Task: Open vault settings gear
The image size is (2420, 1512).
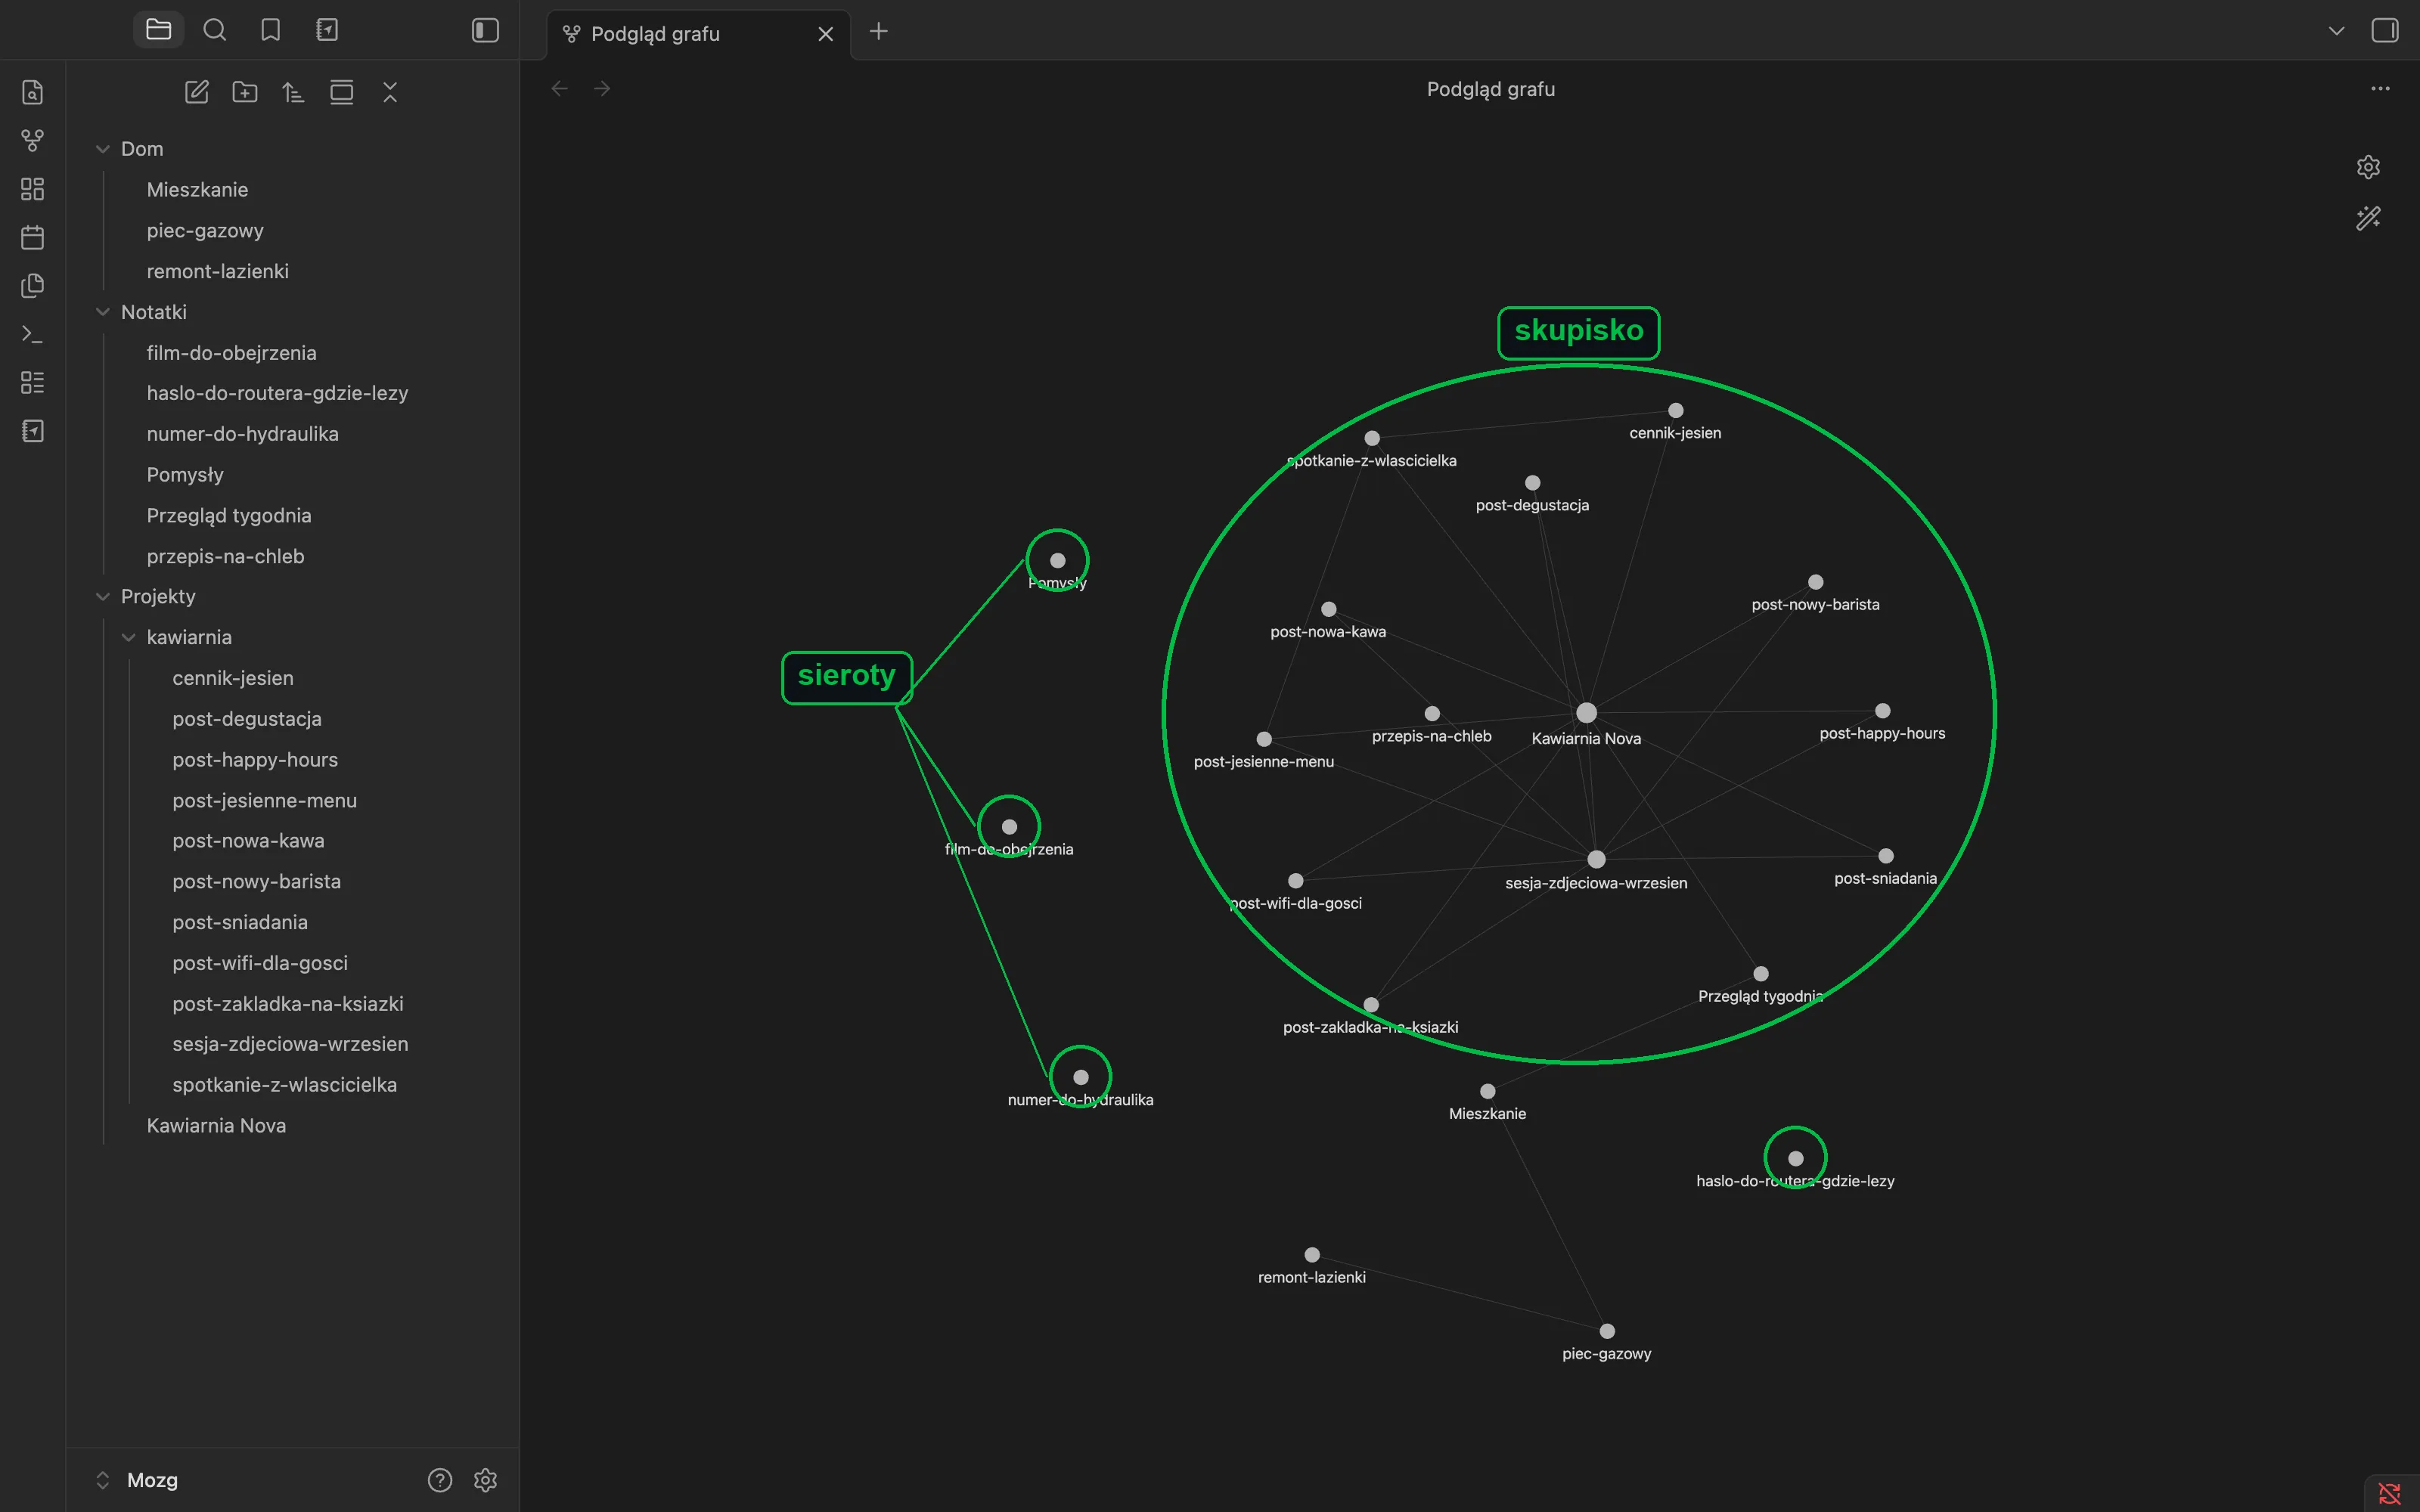Action: coord(485,1479)
